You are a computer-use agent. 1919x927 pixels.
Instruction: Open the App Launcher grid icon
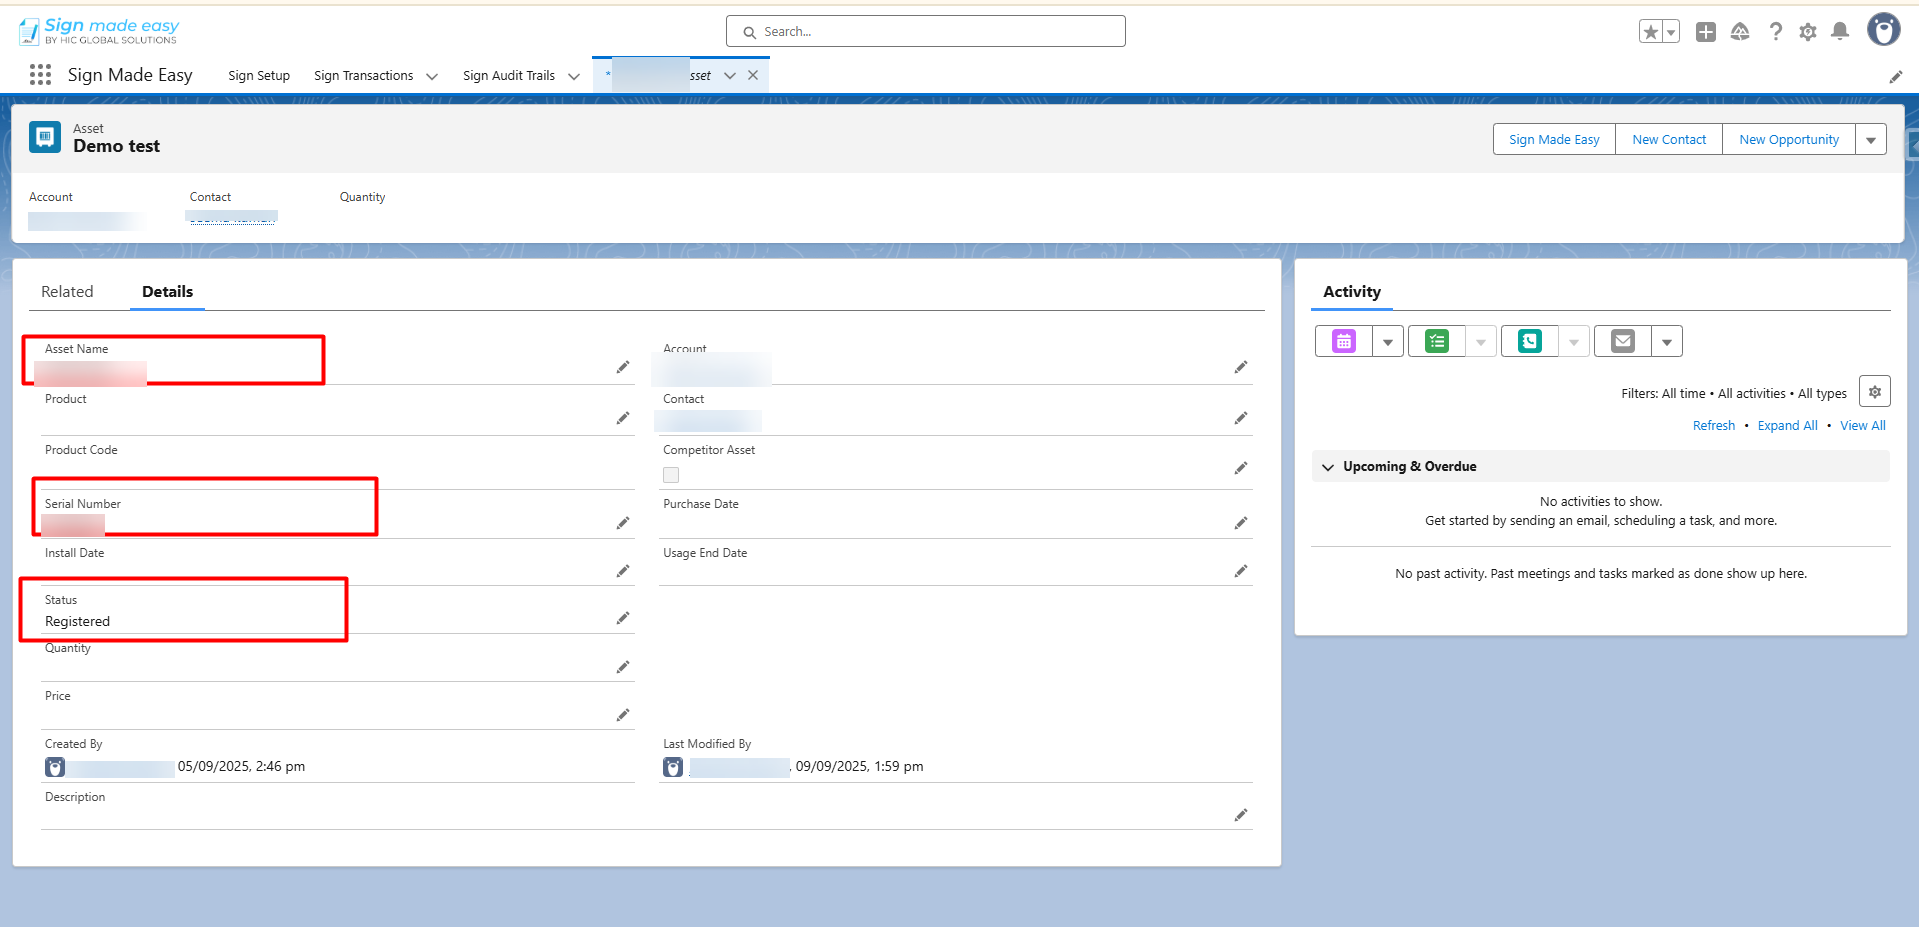40,75
